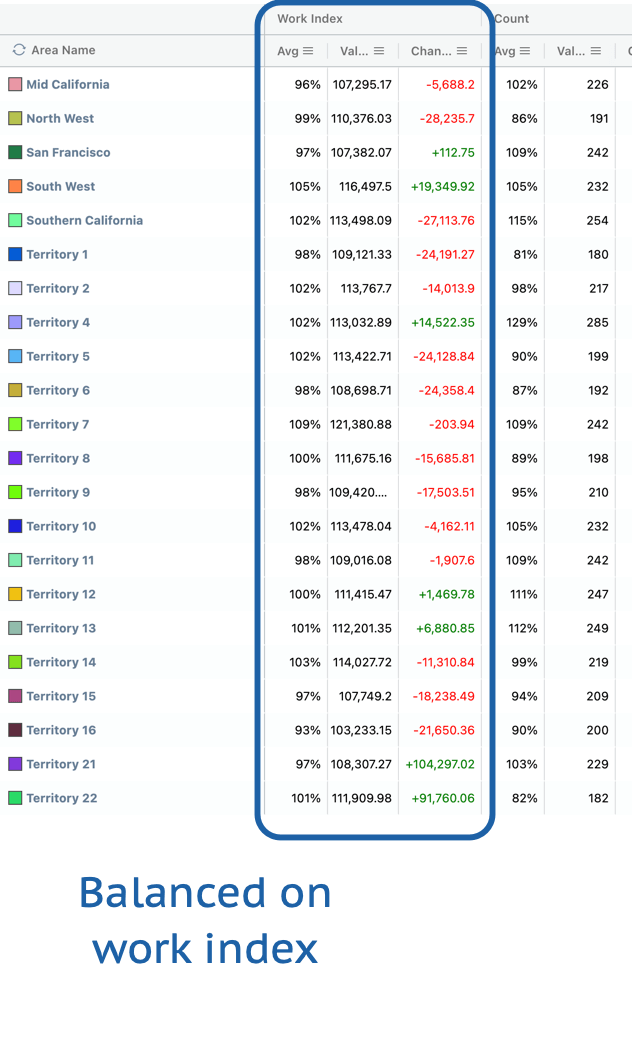
Task: Click the Mid California color swatch
Action: pyautogui.click(x=15, y=84)
